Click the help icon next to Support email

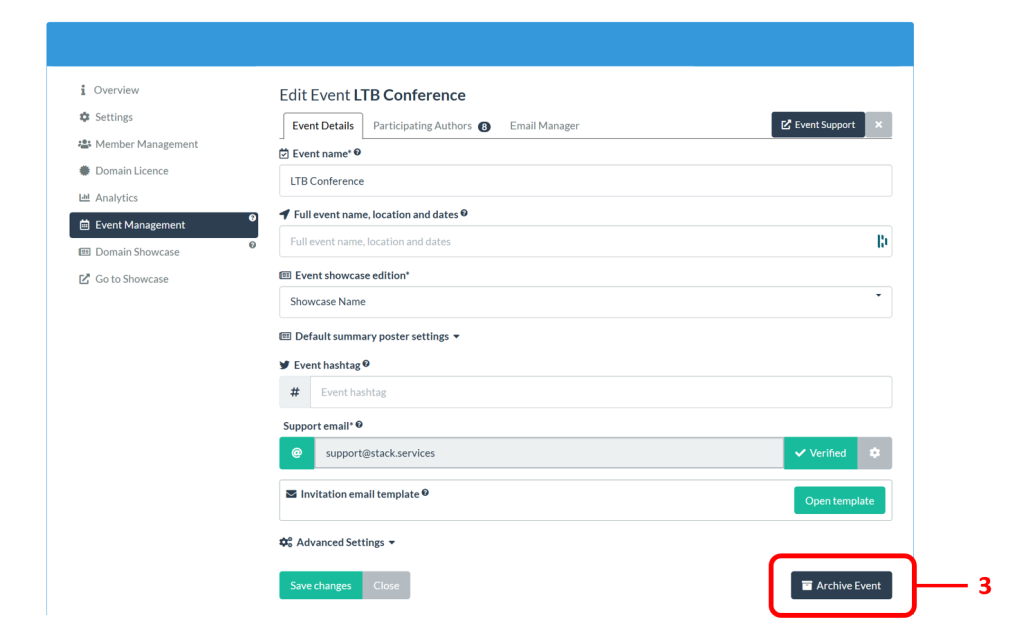click(359, 425)
